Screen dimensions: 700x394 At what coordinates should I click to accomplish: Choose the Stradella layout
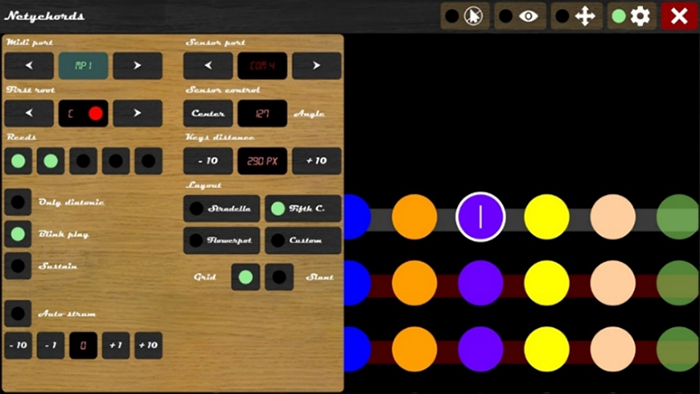(221, 208)
